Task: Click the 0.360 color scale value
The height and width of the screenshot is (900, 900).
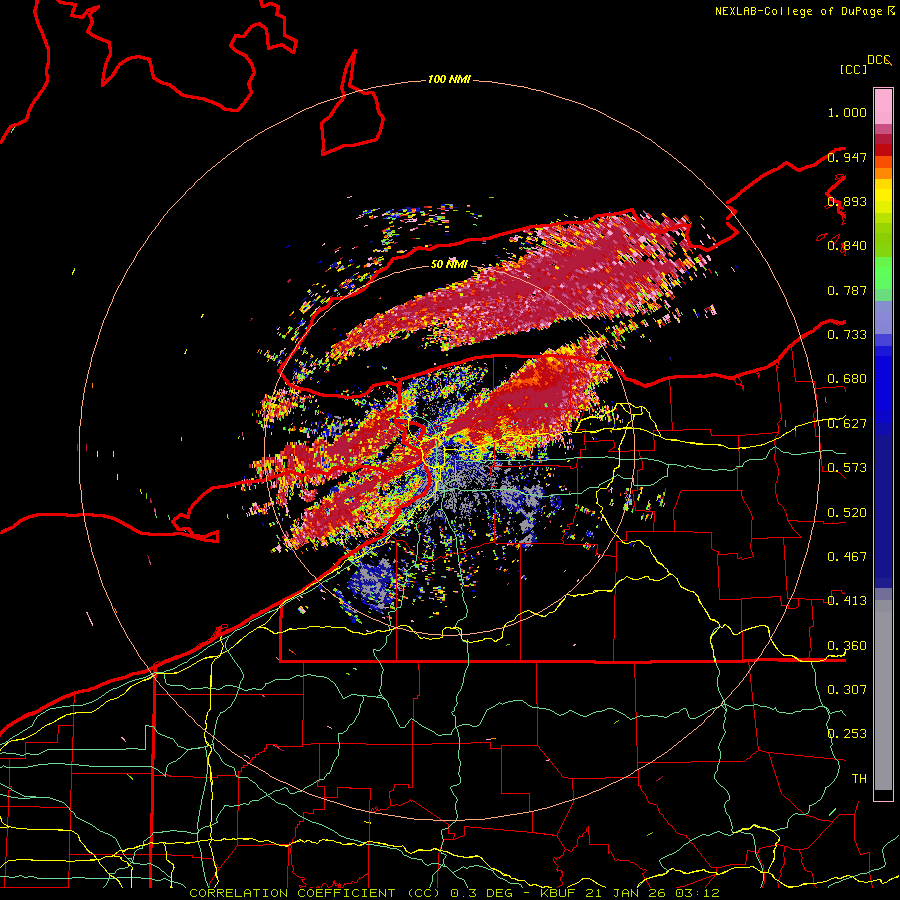Action: tap(847, 646)
